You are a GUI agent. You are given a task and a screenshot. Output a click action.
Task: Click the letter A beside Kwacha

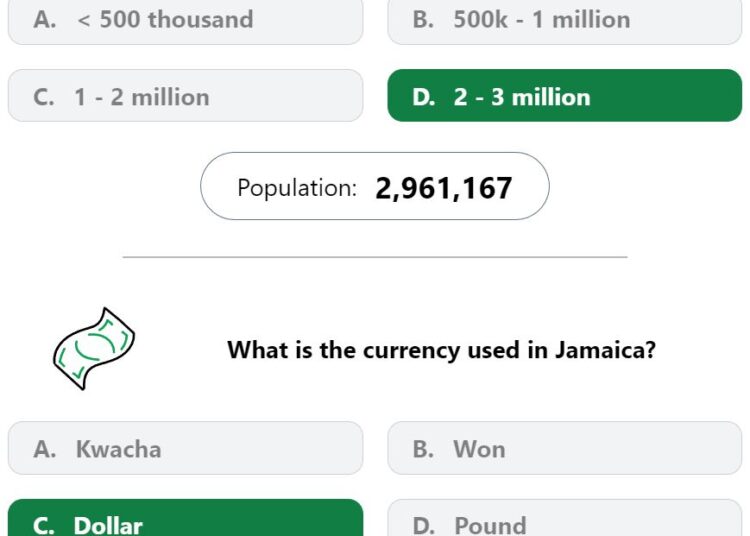(45, 449)
